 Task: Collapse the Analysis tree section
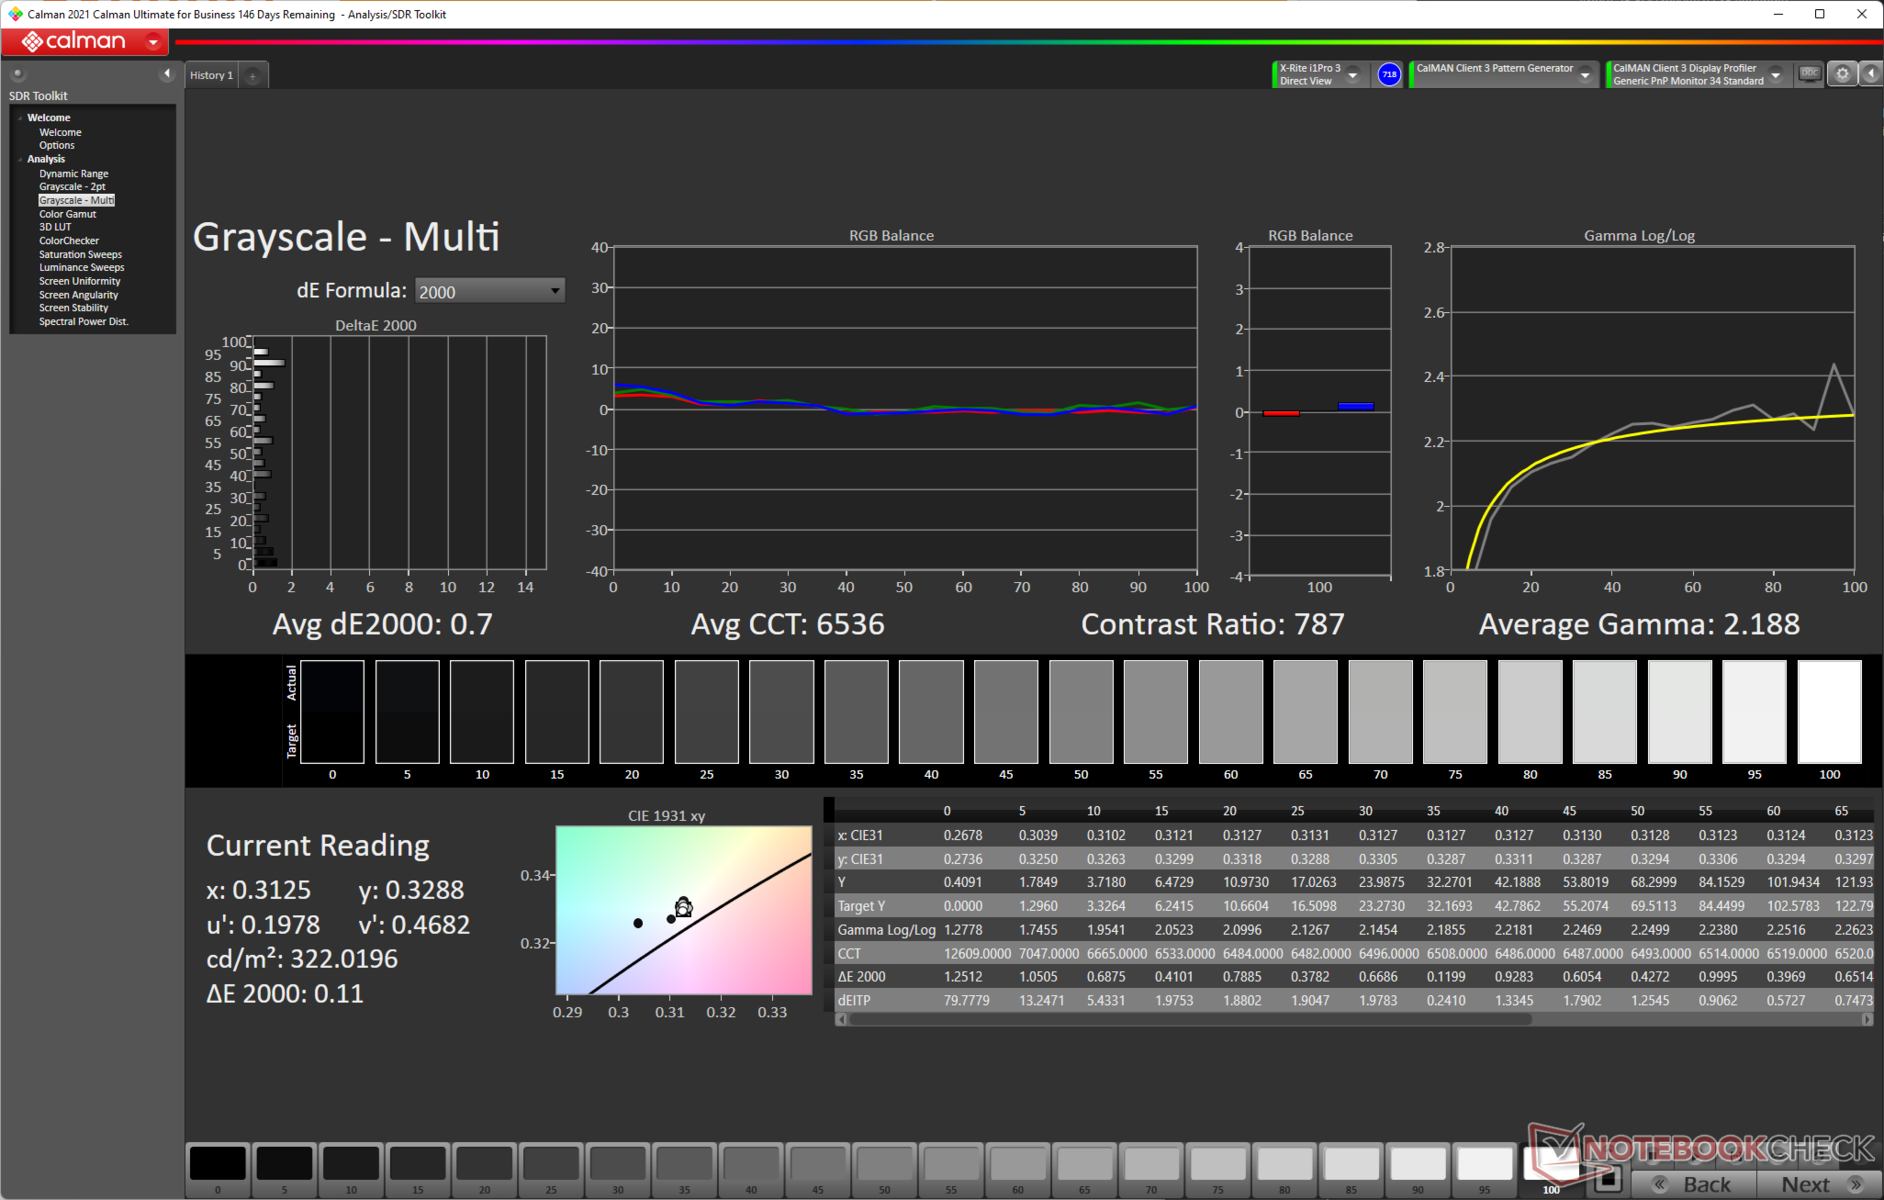(x=20, y=159)
